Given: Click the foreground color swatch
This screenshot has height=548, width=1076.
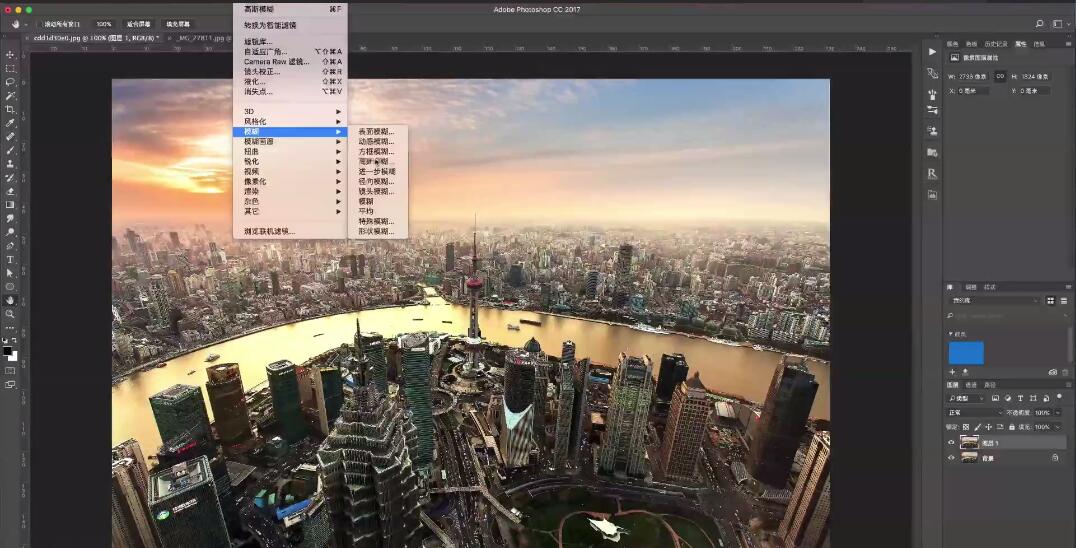Looking at the screenshot, I should 8,351.
